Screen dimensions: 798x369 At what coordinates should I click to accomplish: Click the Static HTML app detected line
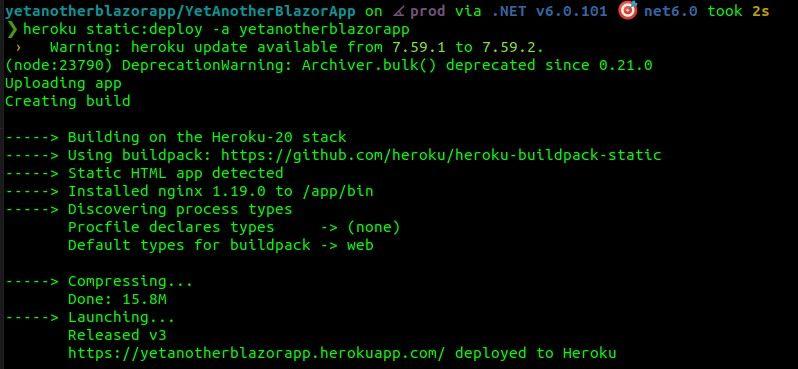coord(144,173)
